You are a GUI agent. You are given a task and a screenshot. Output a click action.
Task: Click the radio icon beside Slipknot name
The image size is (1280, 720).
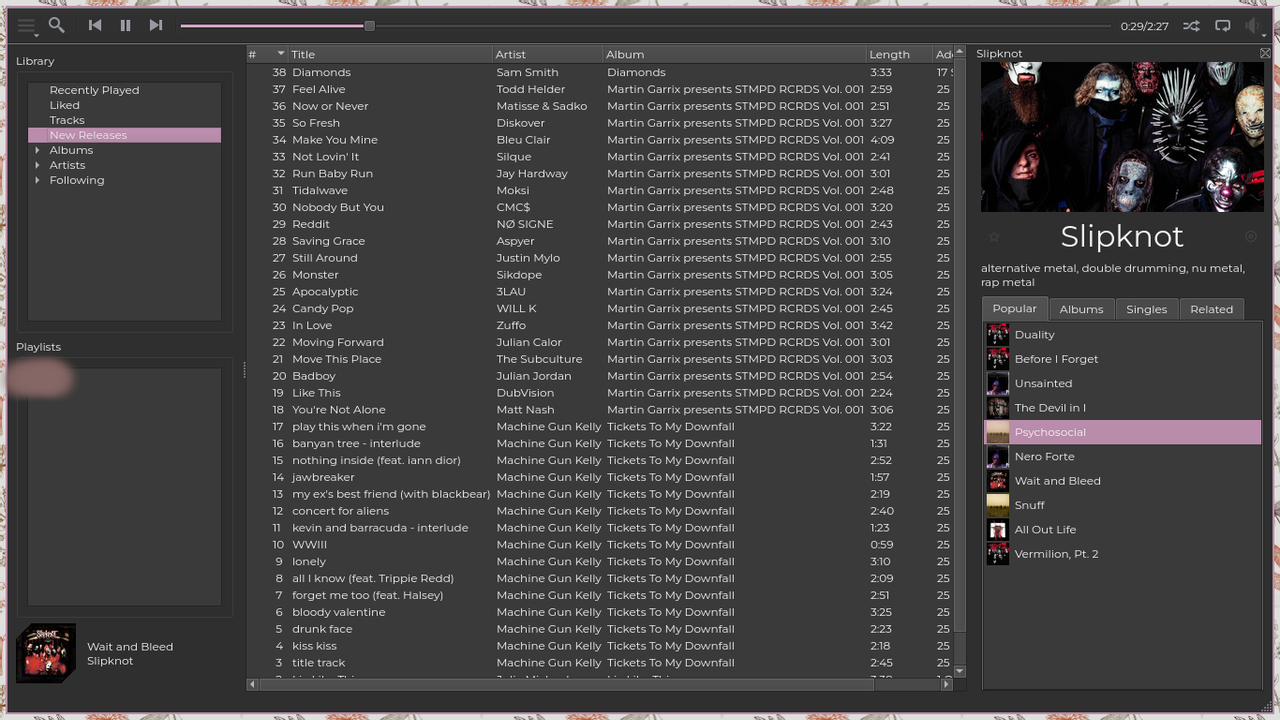click(1251, 237)
